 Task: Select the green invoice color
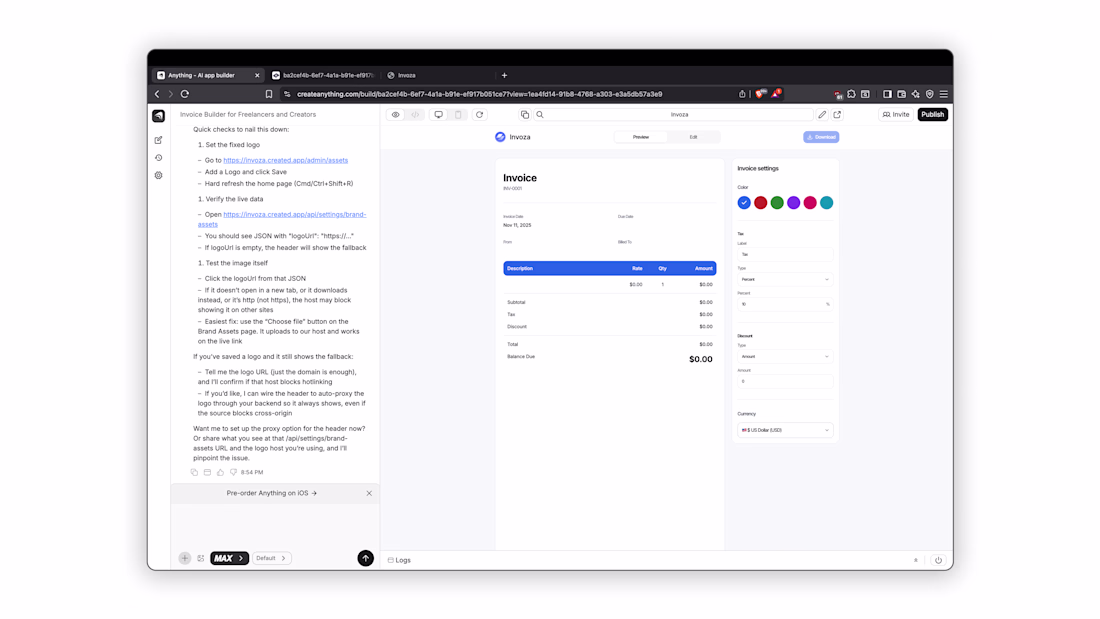777,203
